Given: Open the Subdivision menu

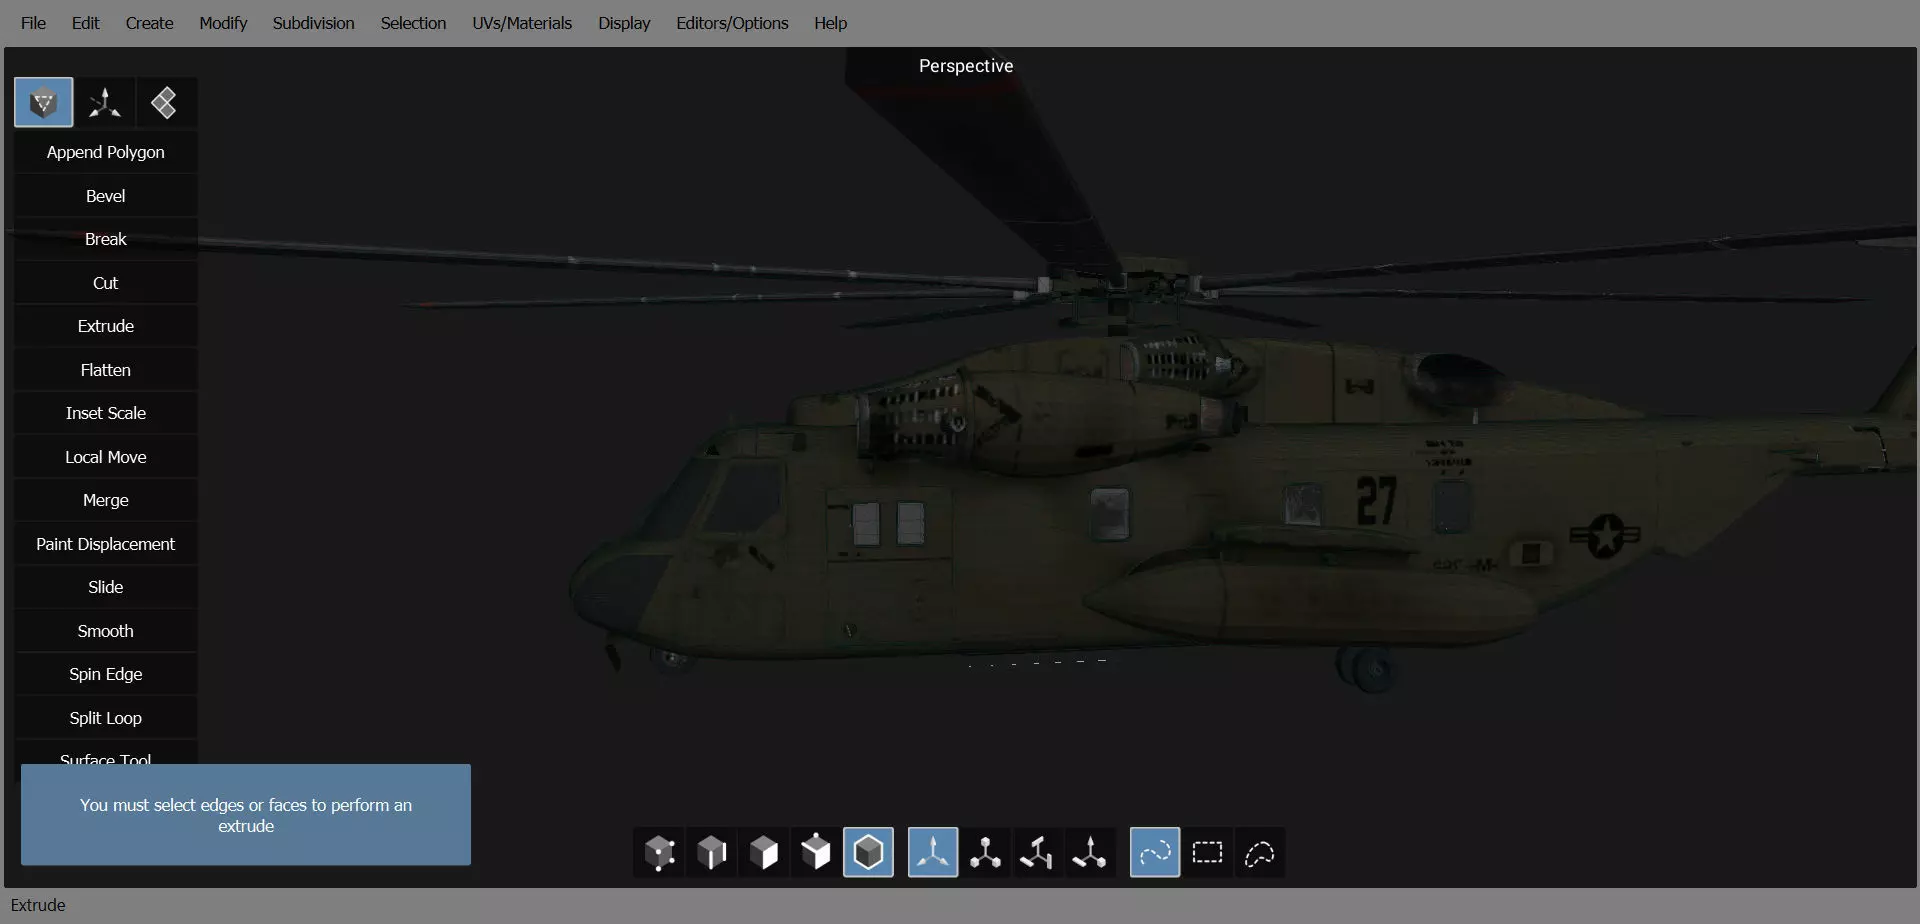Looking at the screenshot, I should 313,23.
